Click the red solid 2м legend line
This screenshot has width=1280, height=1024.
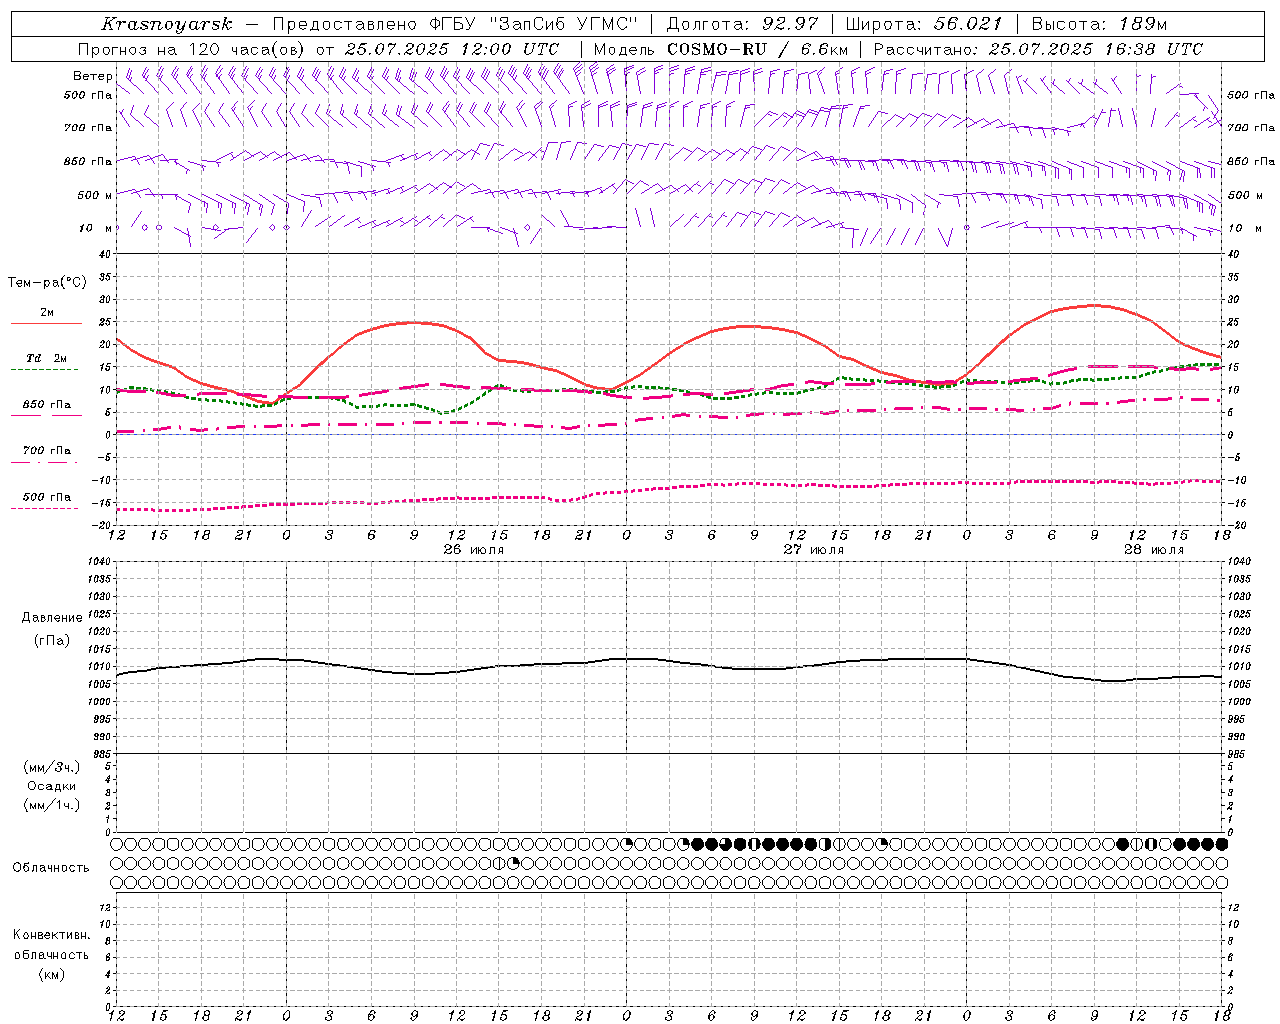[46, 324]
